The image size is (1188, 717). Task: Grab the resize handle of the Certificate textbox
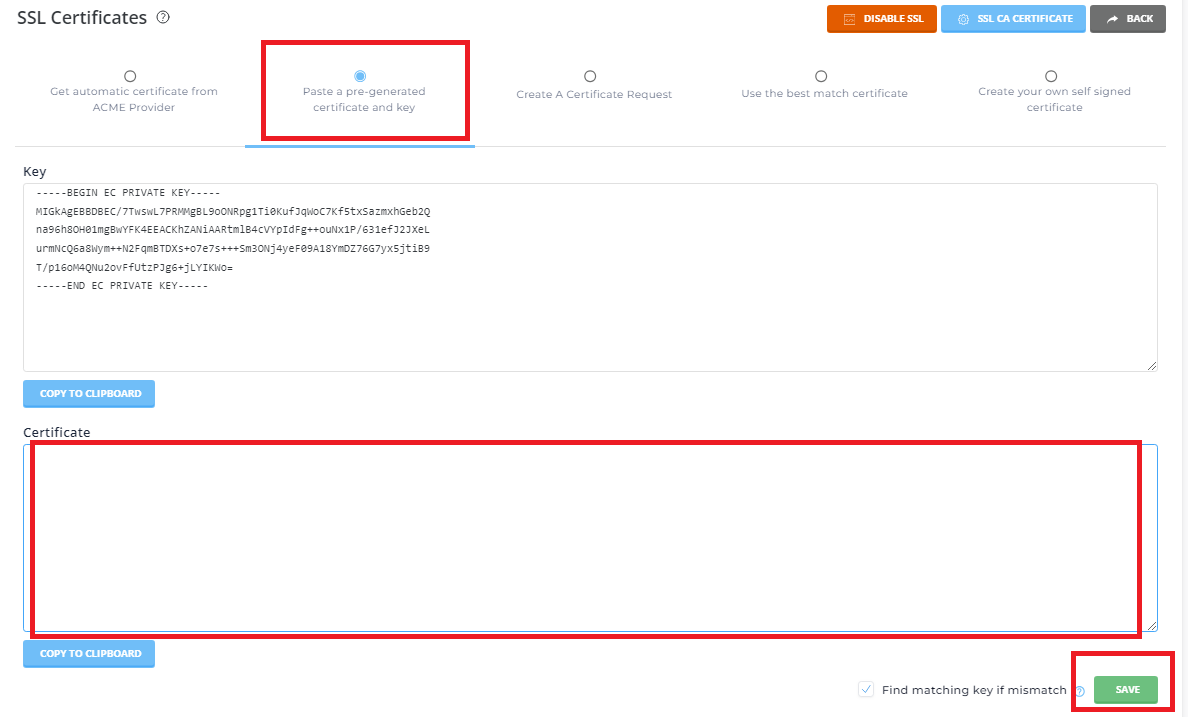(x=1152, y=625)
